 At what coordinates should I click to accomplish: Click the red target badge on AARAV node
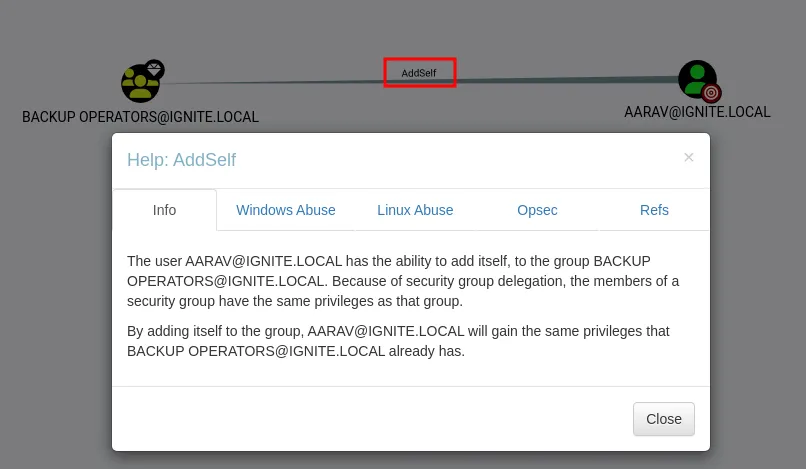point(711,94)
